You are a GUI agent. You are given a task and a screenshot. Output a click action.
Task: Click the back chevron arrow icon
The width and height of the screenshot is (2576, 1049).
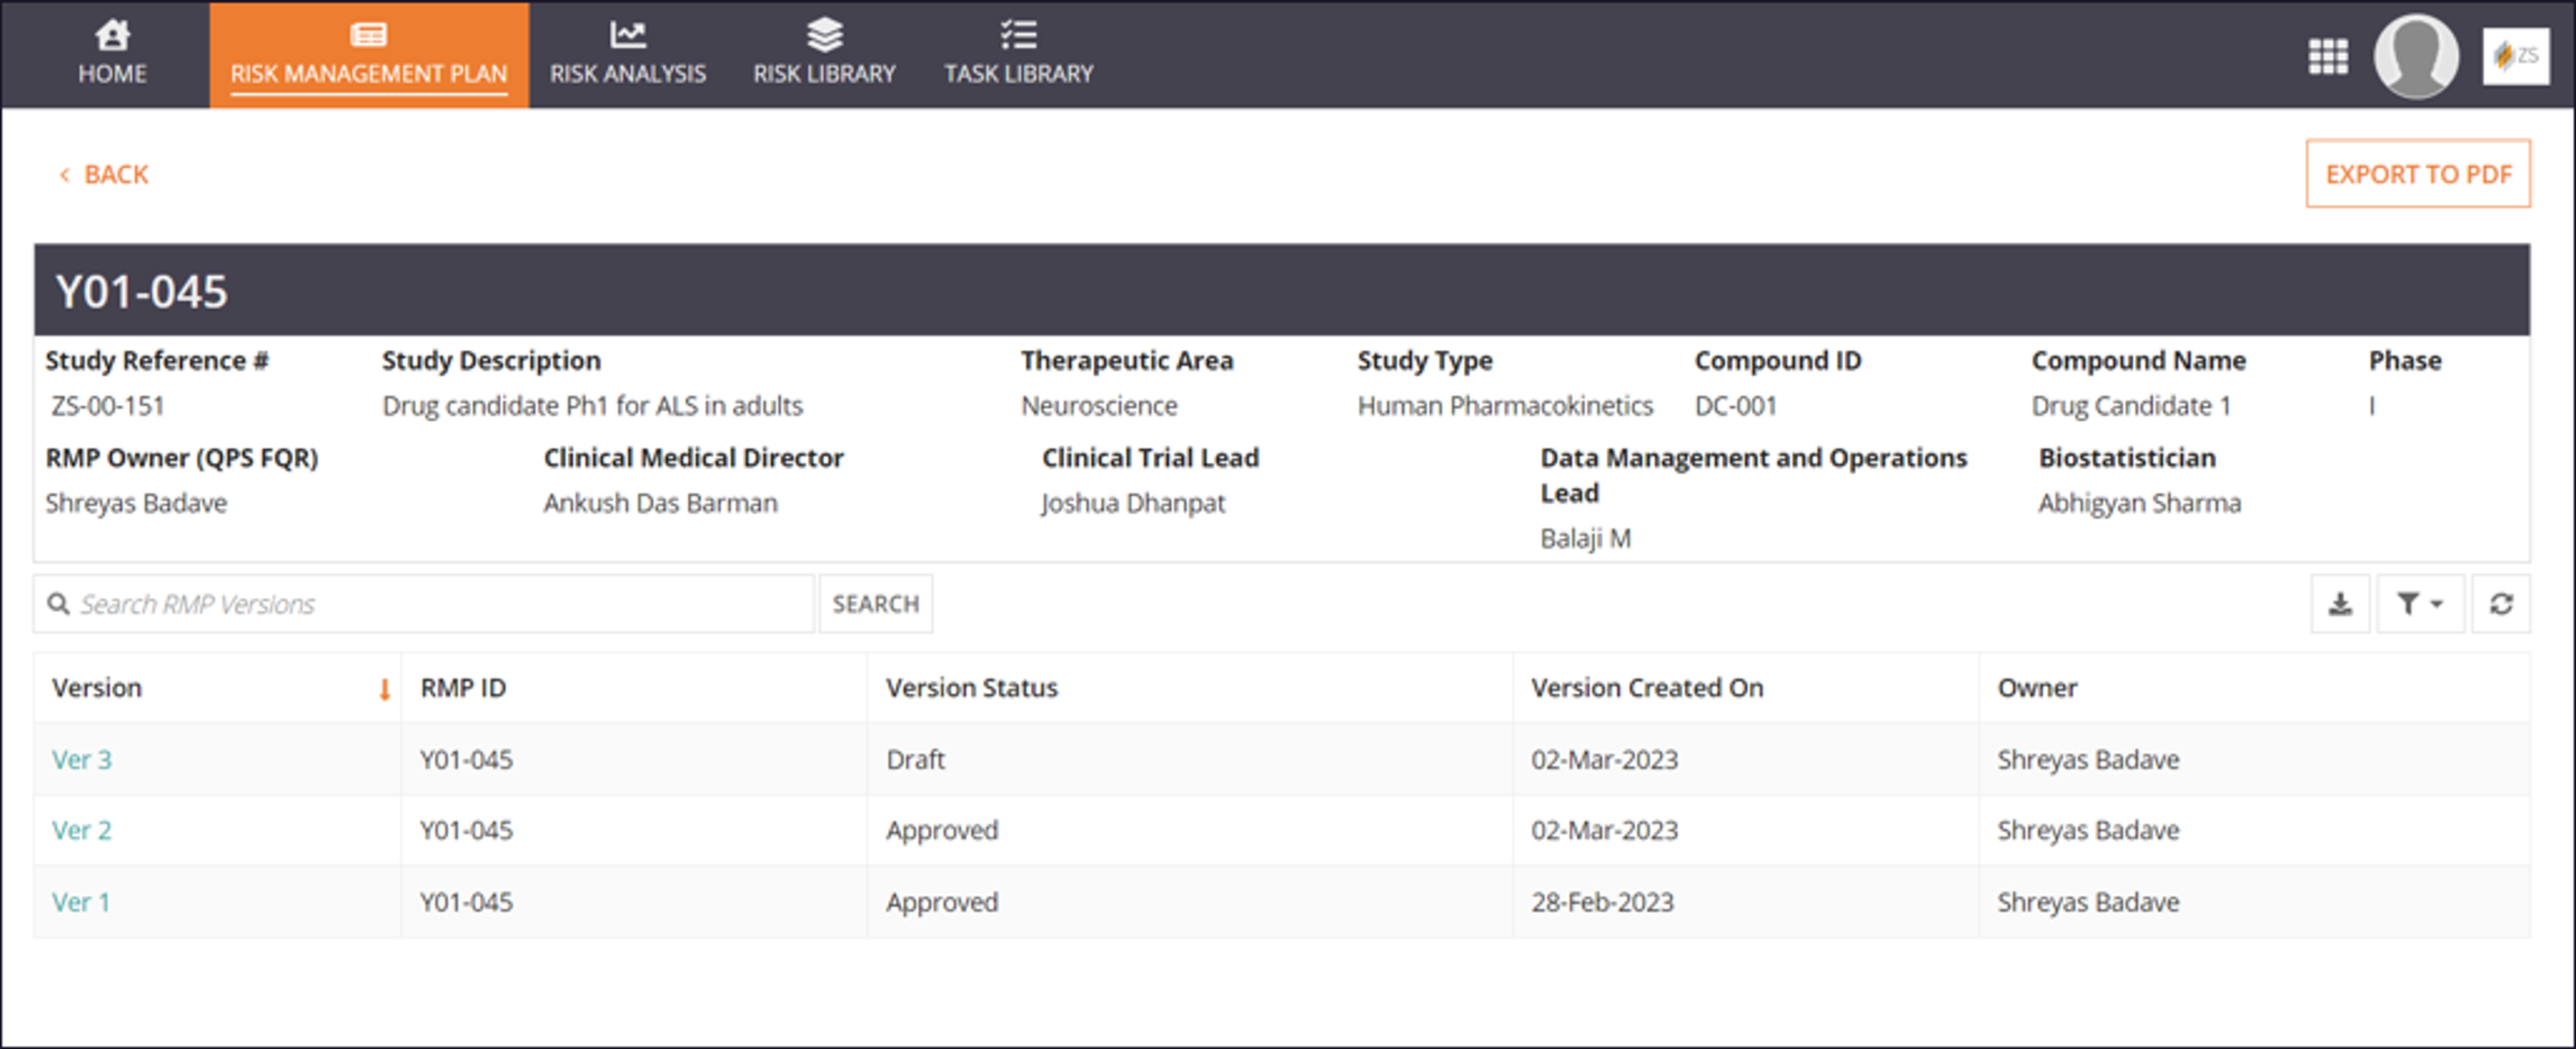(65, 176)
